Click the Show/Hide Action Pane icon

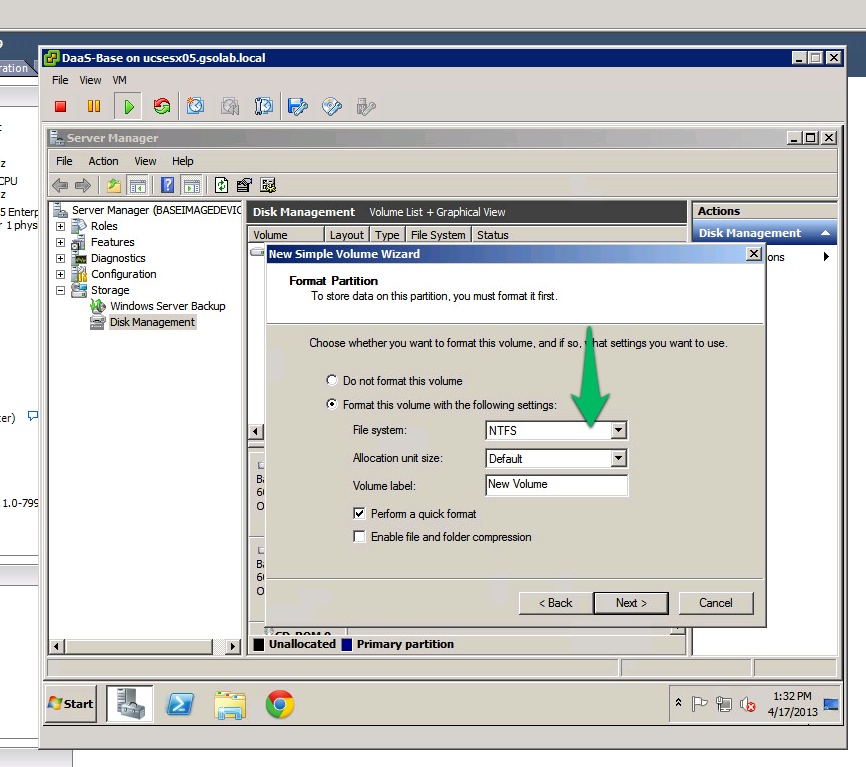coord(192,186)
